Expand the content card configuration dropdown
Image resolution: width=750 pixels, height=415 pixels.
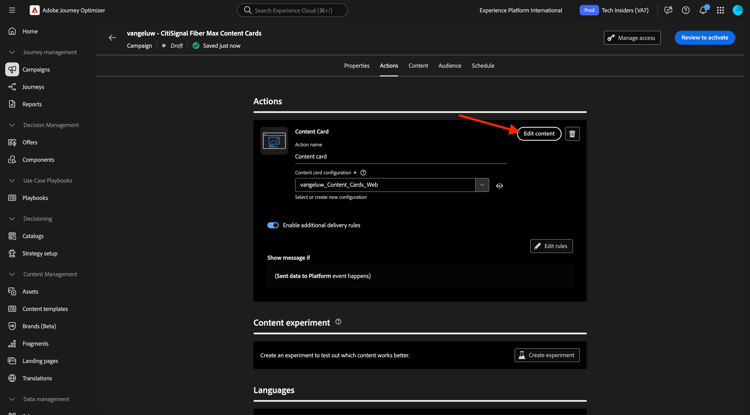tap(482, 185)
